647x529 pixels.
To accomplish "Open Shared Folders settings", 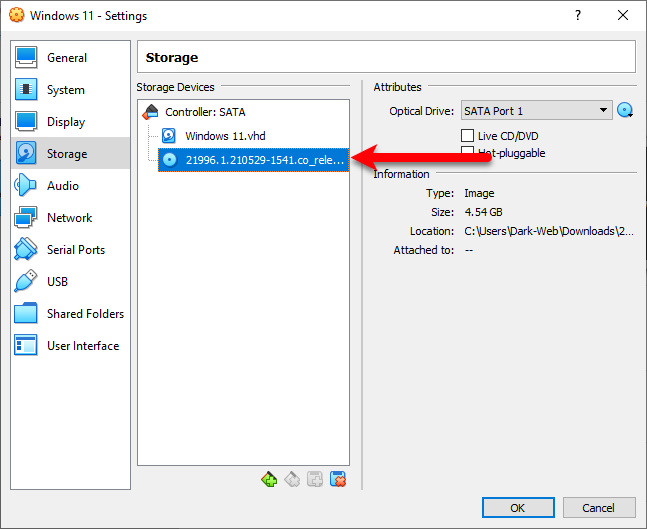I will [71, 314].
